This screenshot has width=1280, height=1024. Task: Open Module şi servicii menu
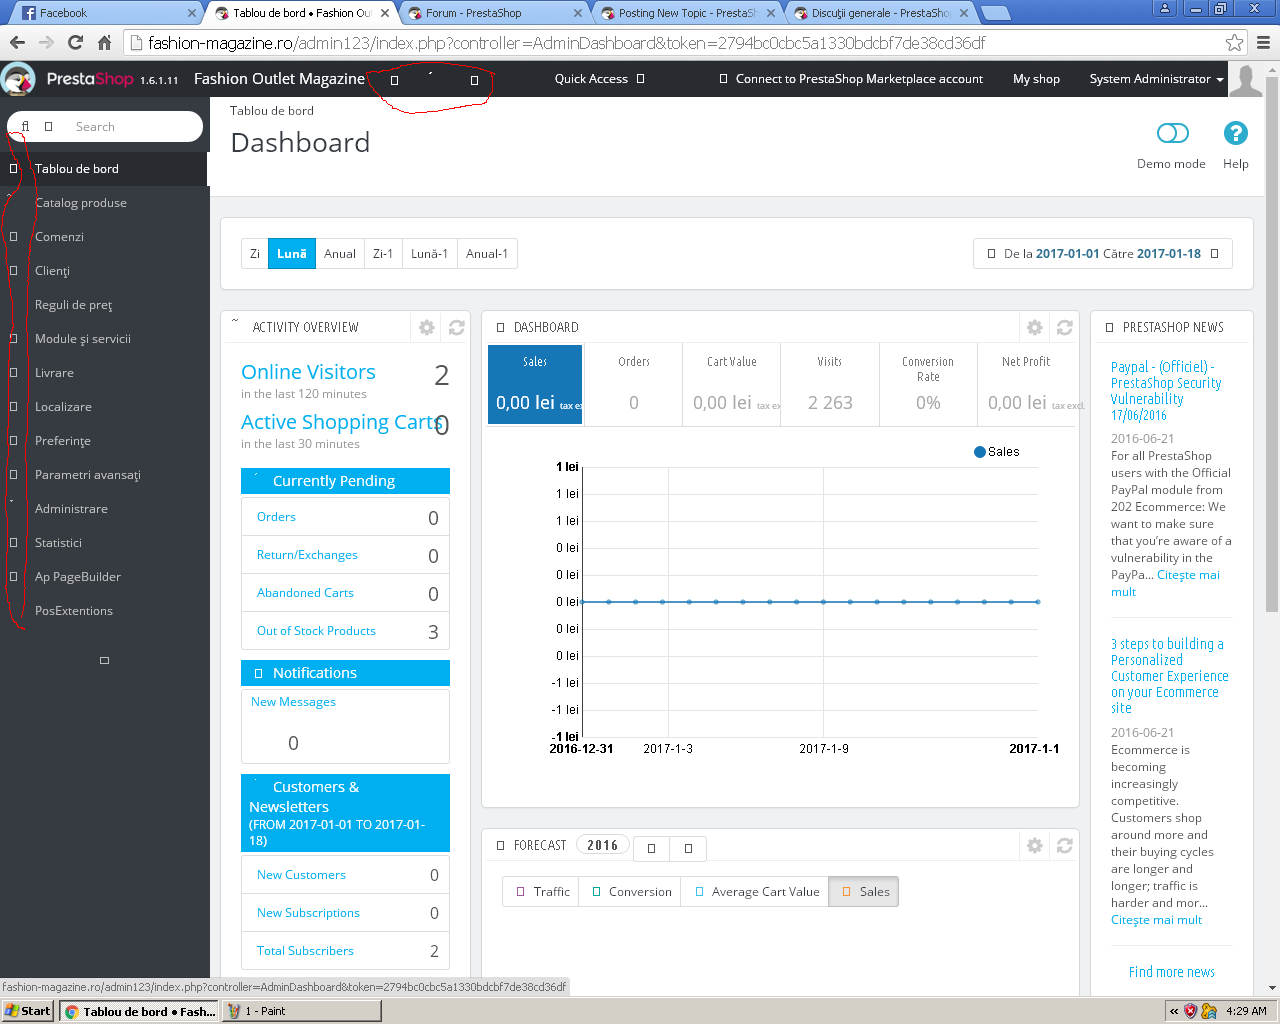pos(83,339)
